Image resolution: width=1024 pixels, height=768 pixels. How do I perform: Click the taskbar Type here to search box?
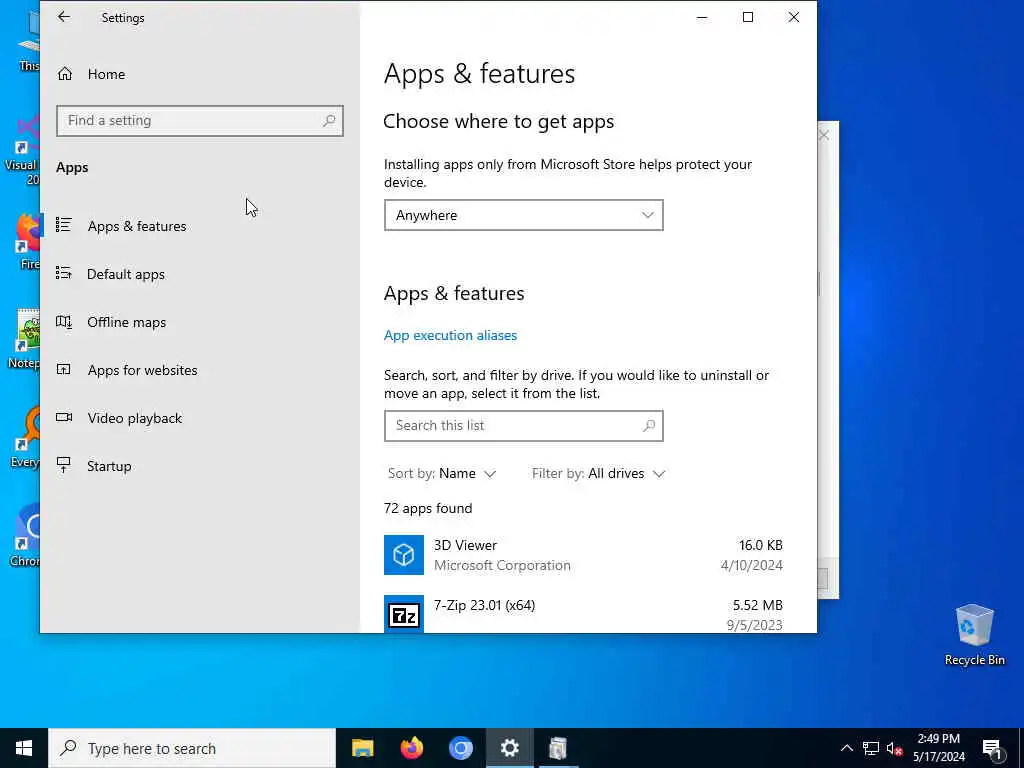point(192,748)
